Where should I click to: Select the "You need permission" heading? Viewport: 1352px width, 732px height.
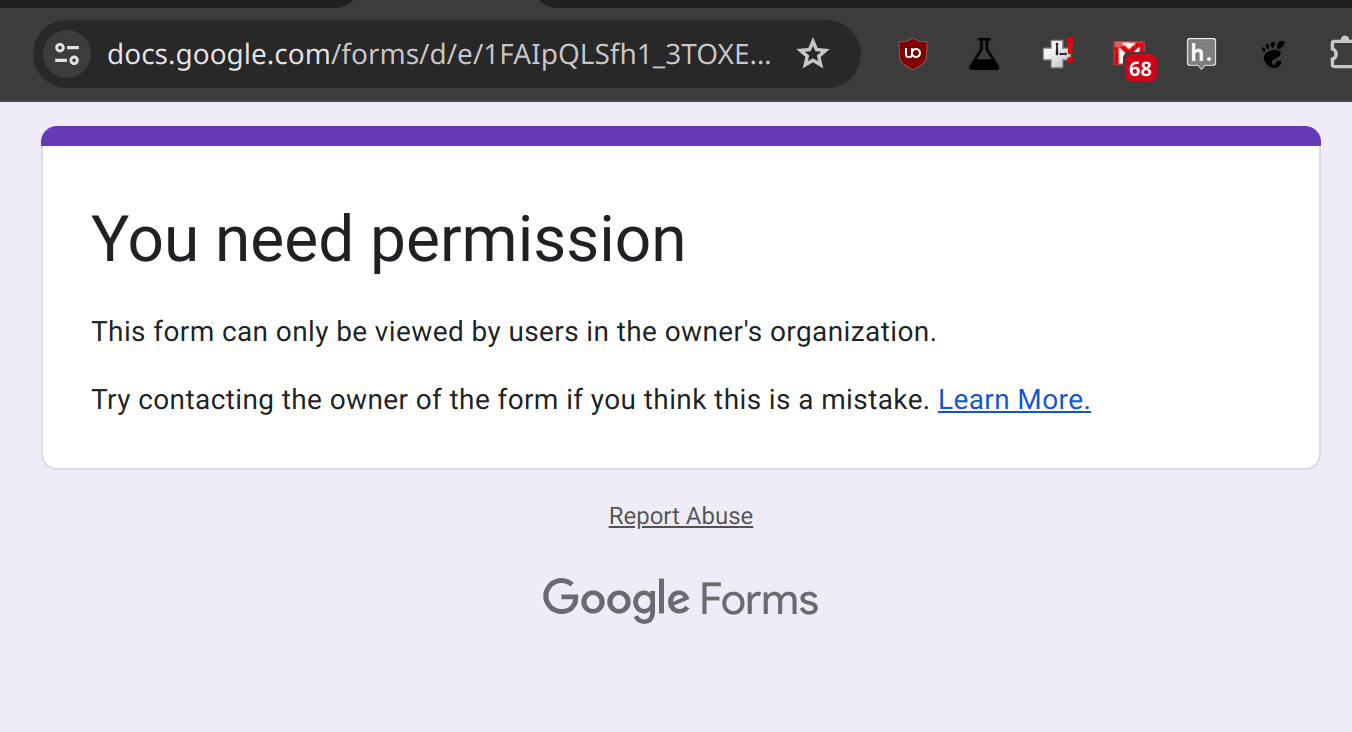click(x=388, y=240)
